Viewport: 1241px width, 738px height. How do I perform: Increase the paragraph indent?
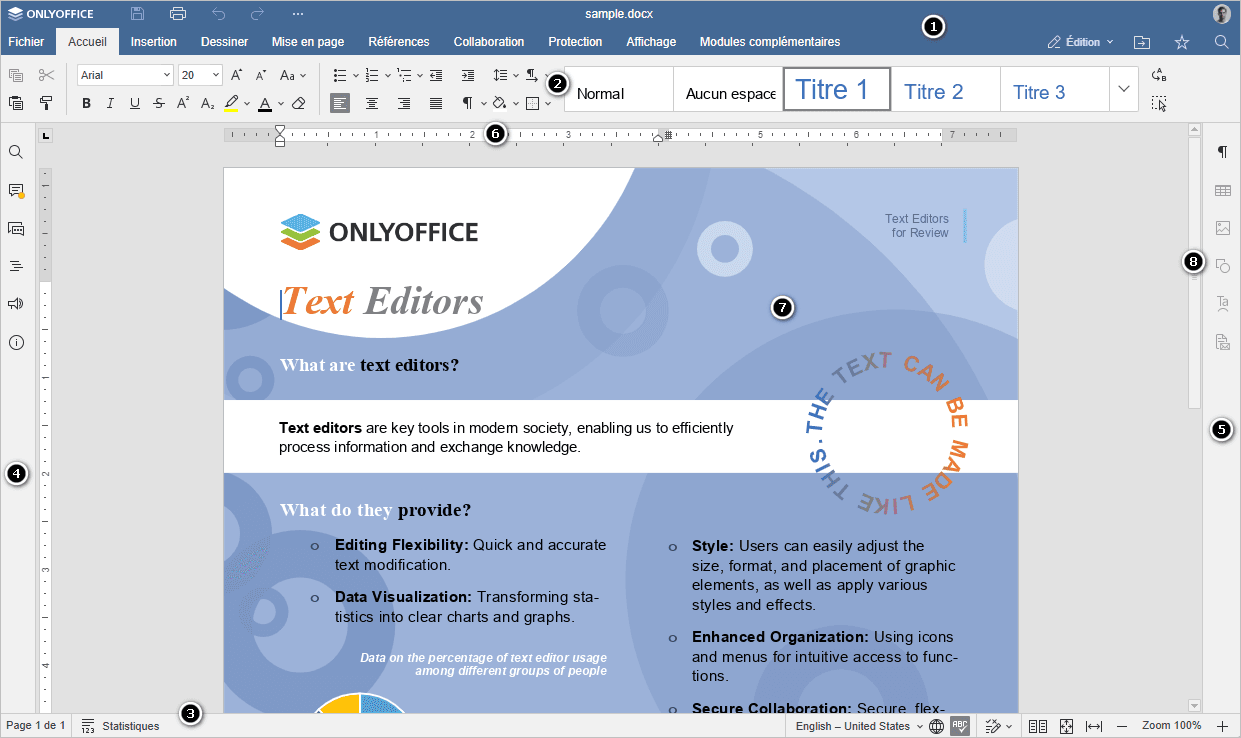pyautogui.click(x=468, y=75)
